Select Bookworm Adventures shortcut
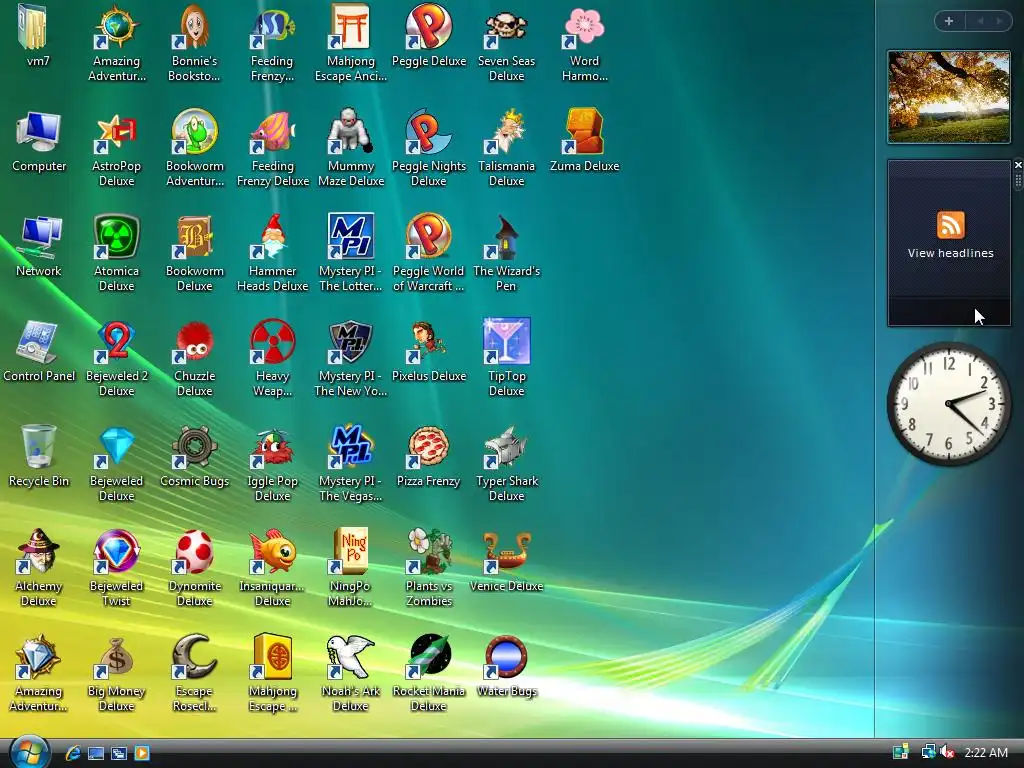Viewport: 1024px width, 768px height. pos(194,149)
